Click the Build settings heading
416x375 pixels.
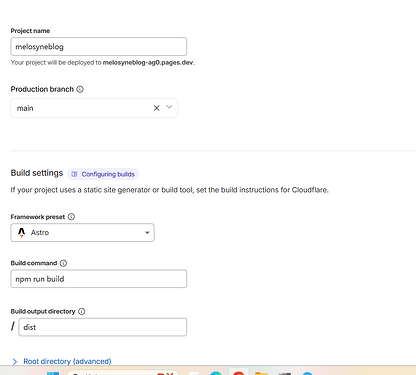(37, 173)
